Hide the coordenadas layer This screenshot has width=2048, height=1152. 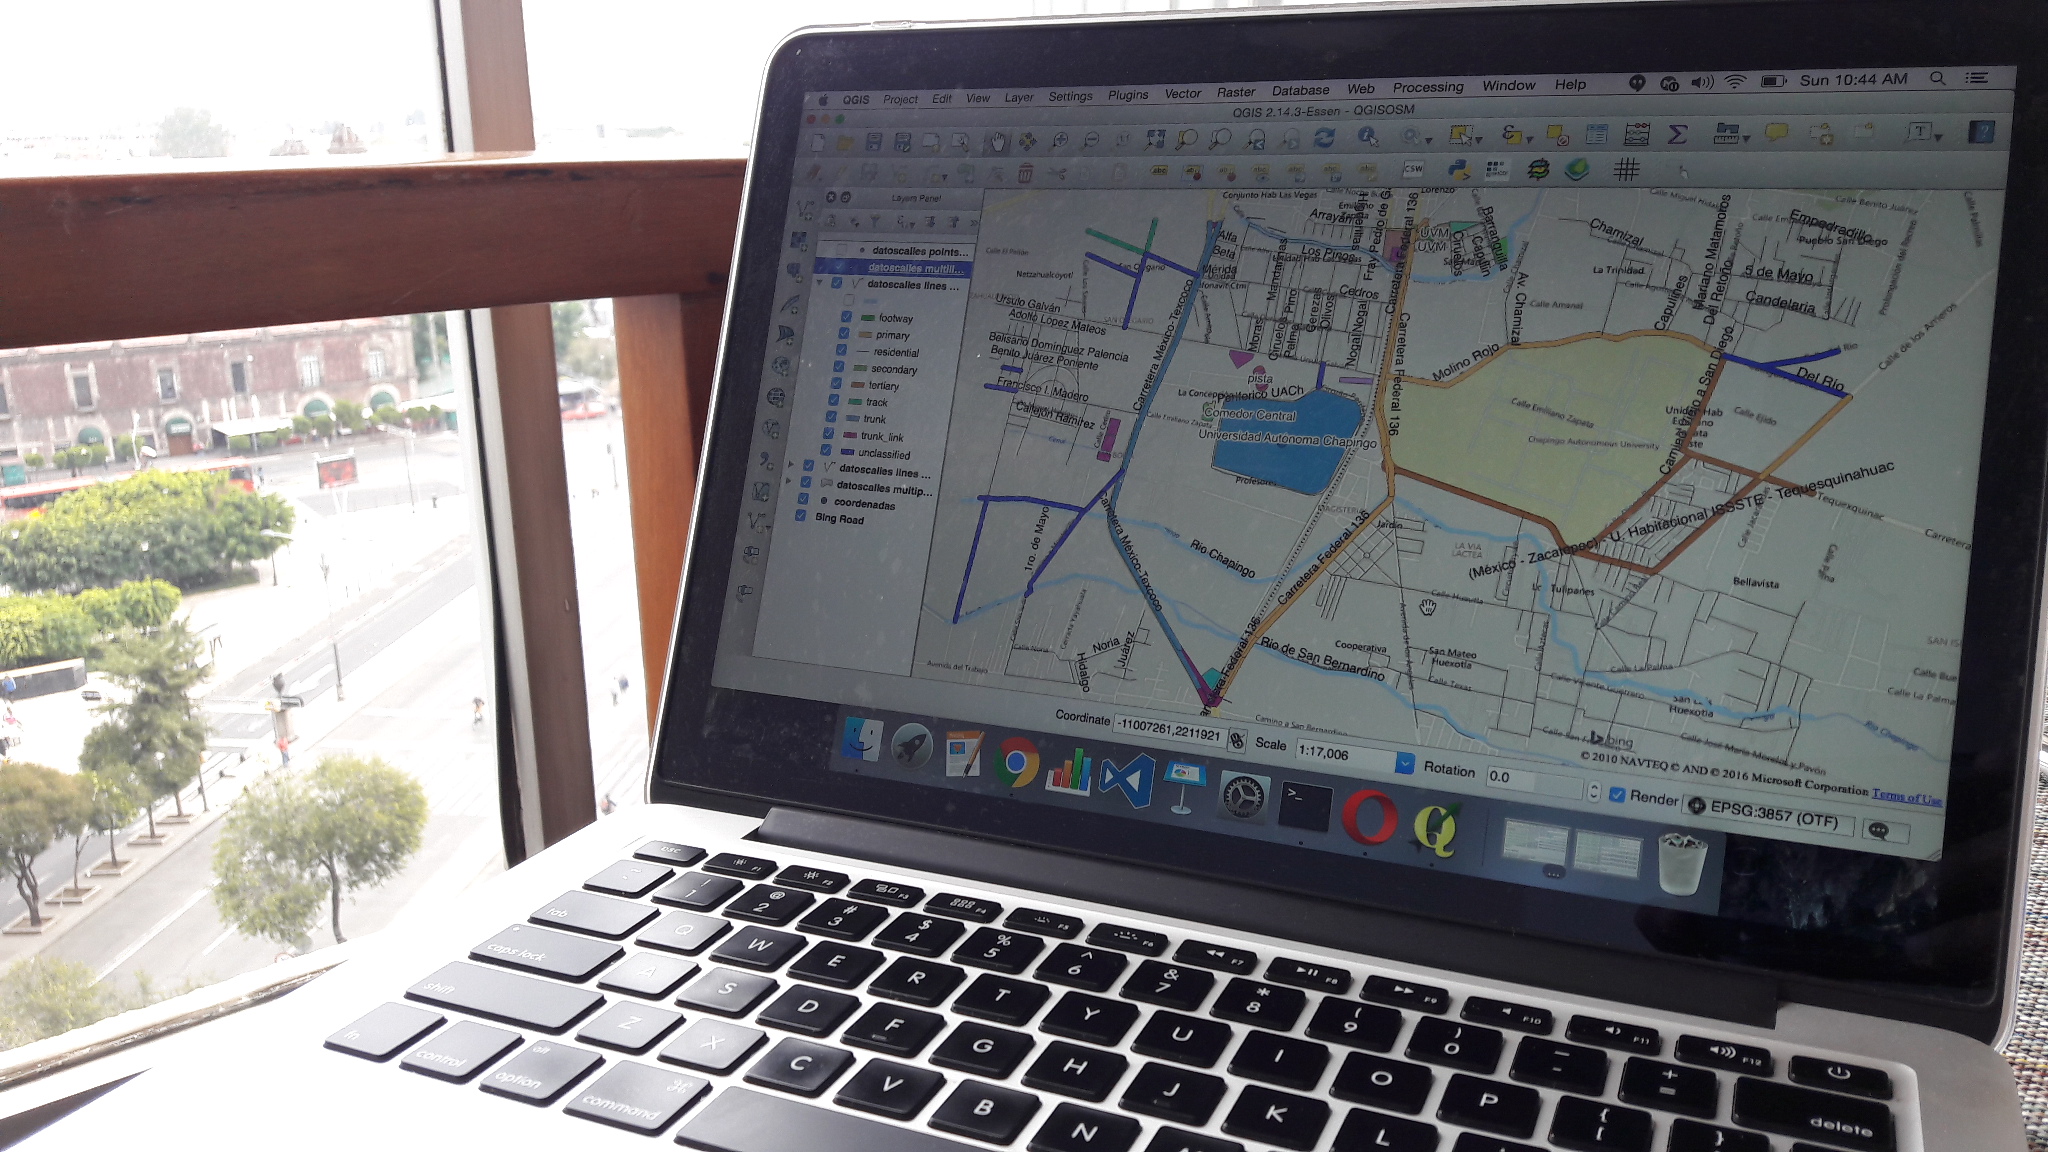(x=803, y=499)
